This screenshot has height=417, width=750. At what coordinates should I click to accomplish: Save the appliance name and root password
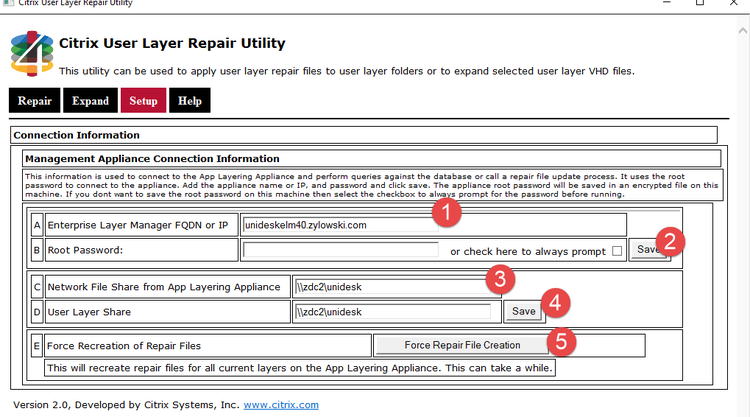click(x=649, y=249)
